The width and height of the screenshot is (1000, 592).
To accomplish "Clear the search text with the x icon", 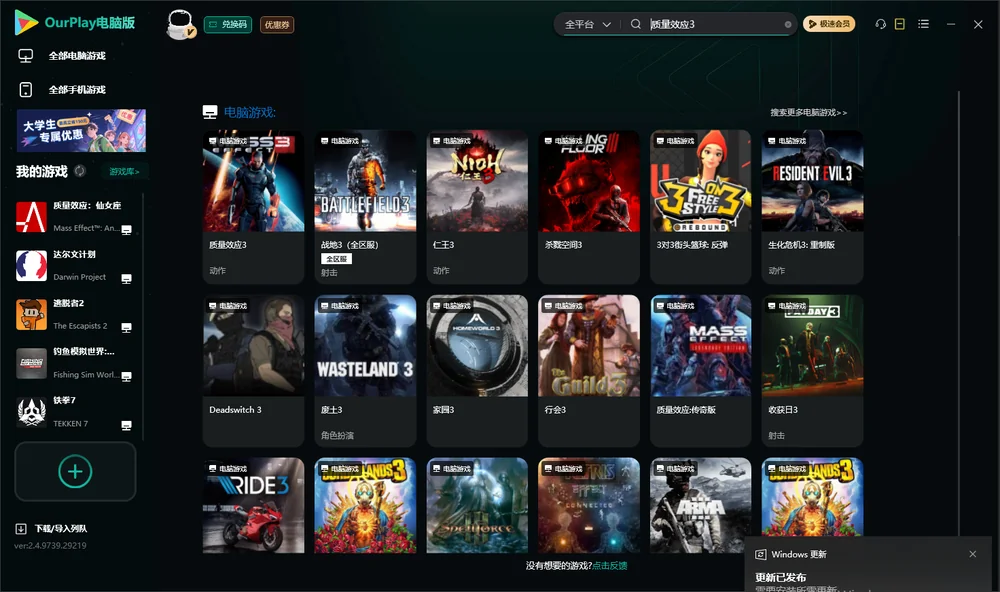I will 788,24.
